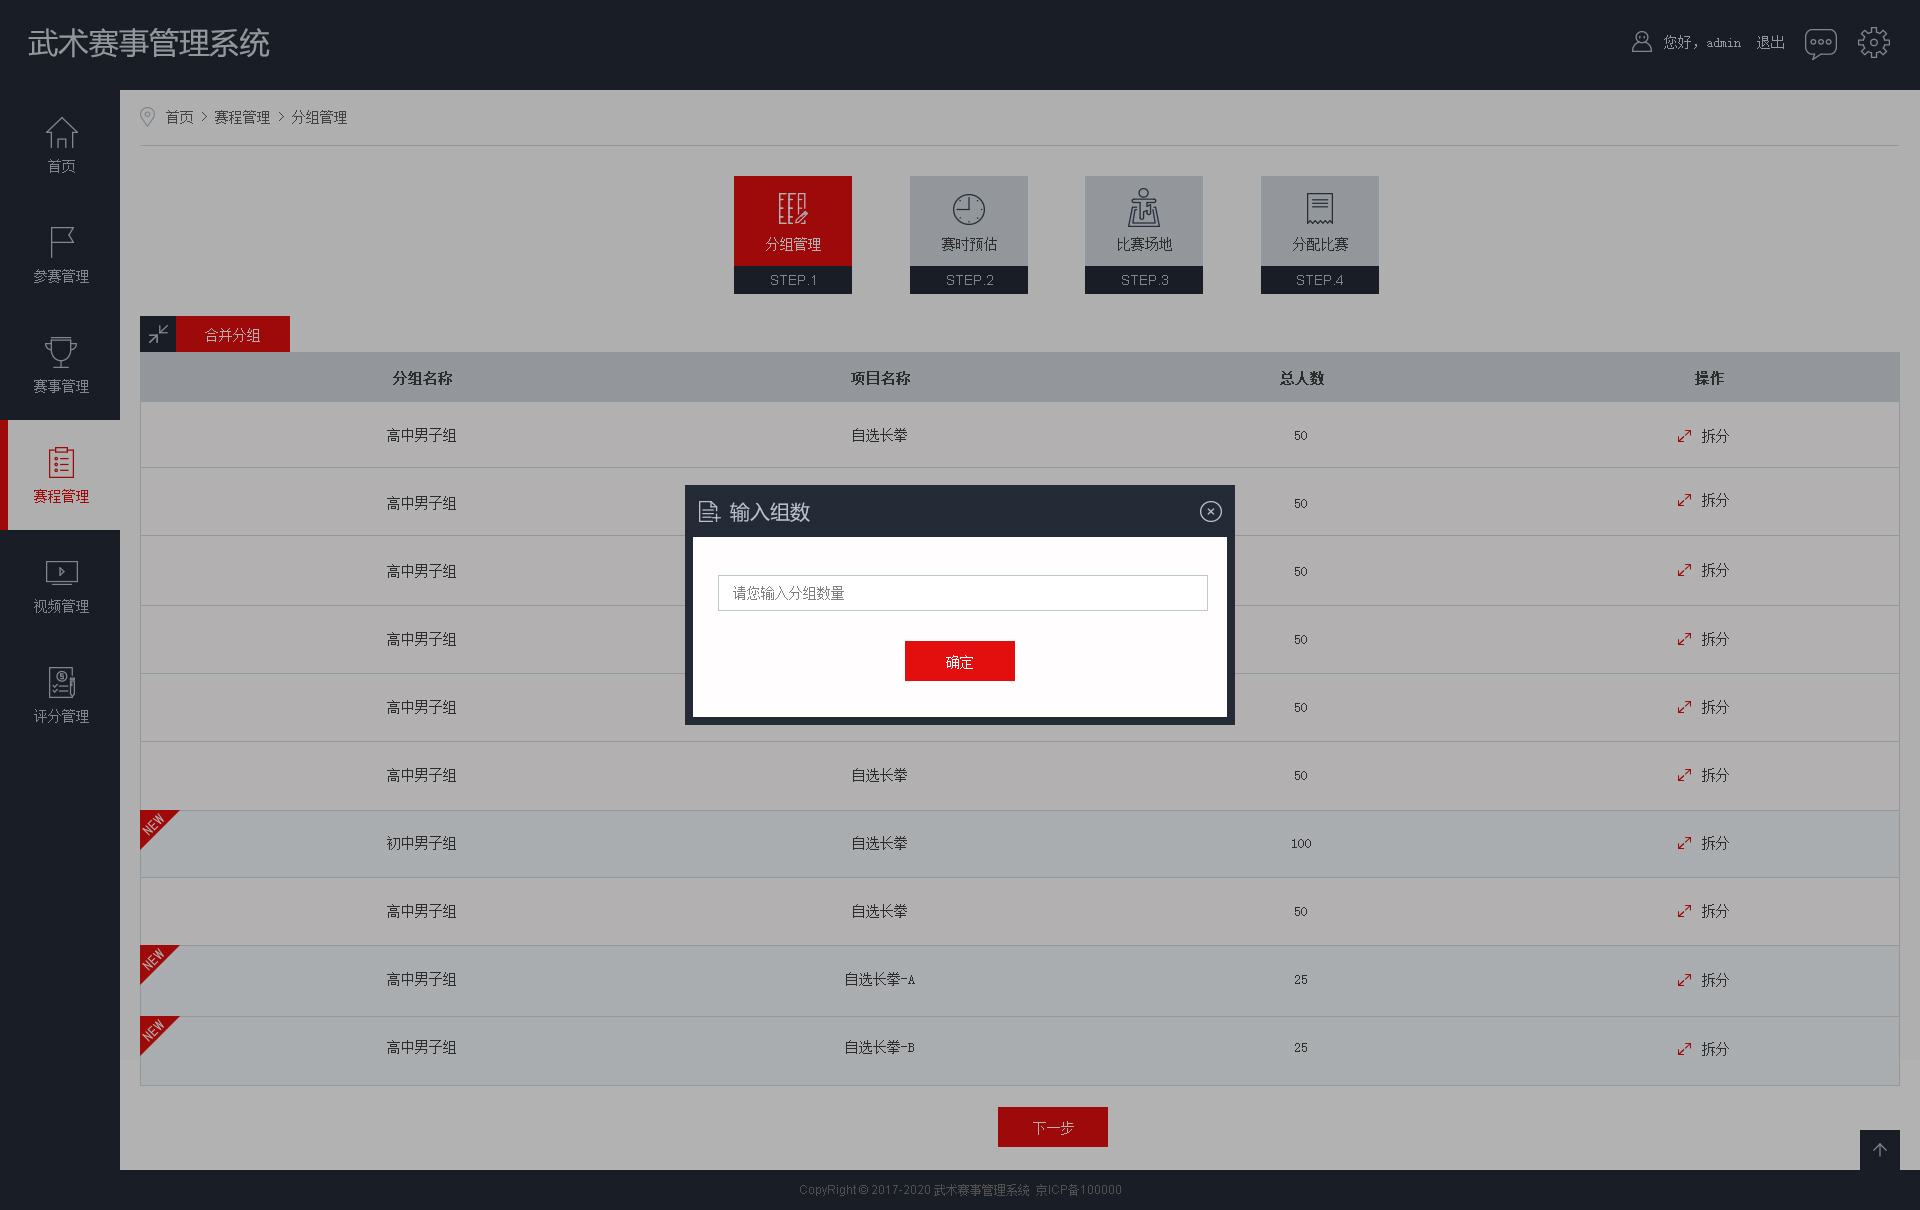Screen dimensions: 1920x1210
Task: Click the Home icon in the sidebar
Action: [61, 133]
